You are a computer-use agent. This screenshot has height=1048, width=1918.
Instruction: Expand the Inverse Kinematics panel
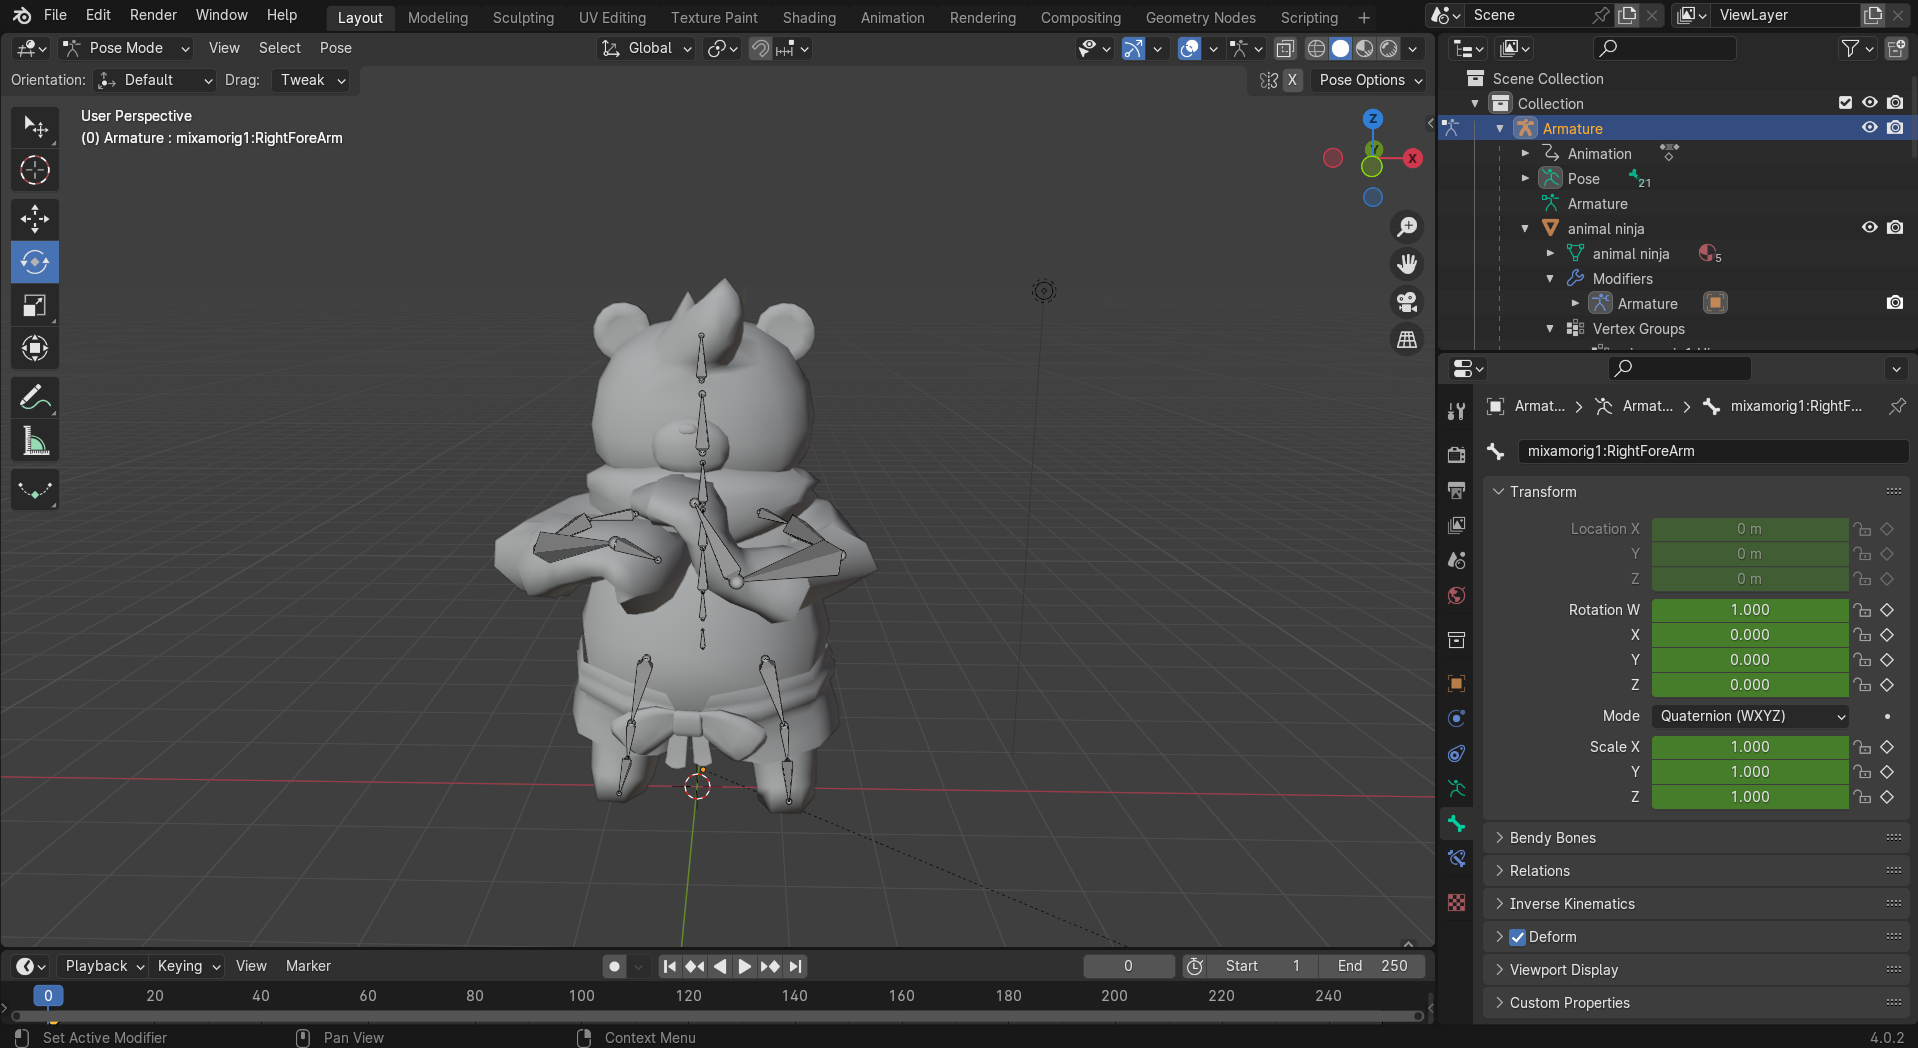pos(1571,904)
